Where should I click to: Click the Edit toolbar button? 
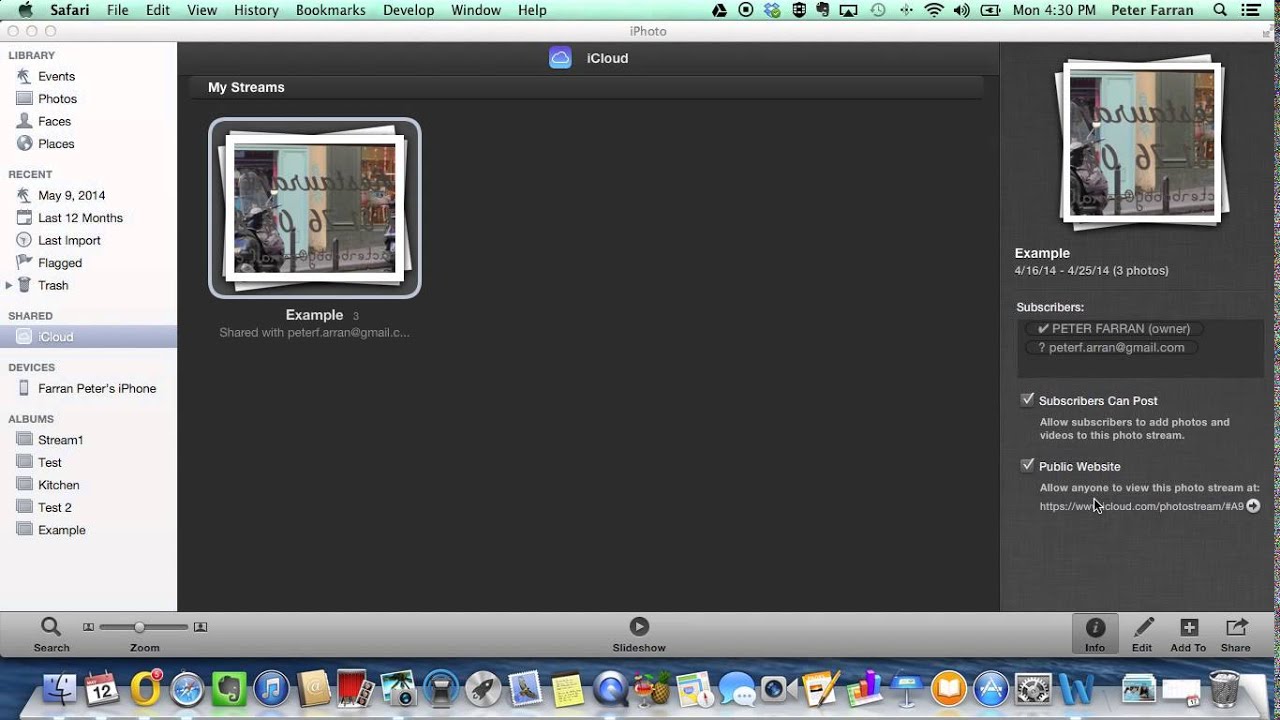(1143, 634)
